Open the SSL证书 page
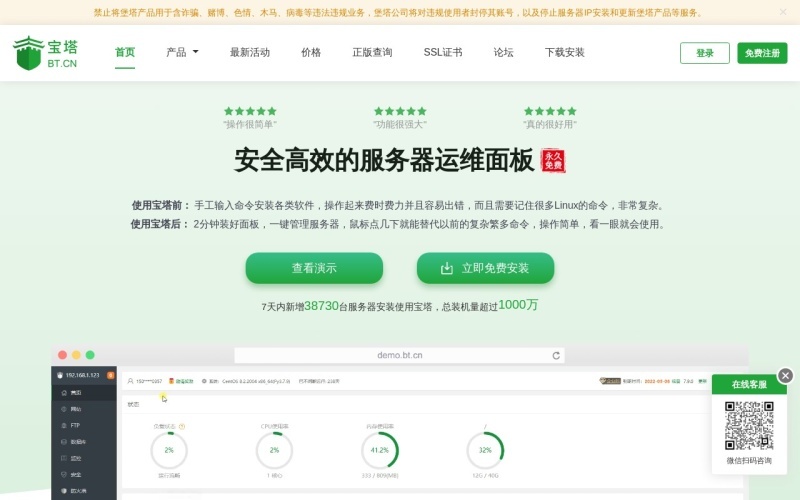 [443, 52]
